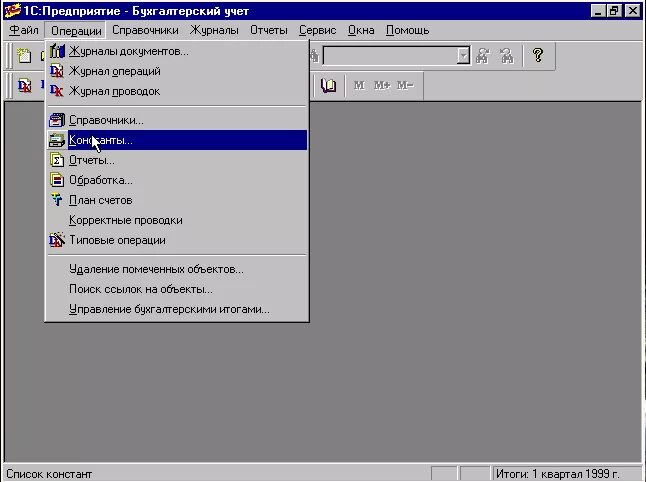
Task: Click the open book toolbar icon
Action: tap(328, 85)
